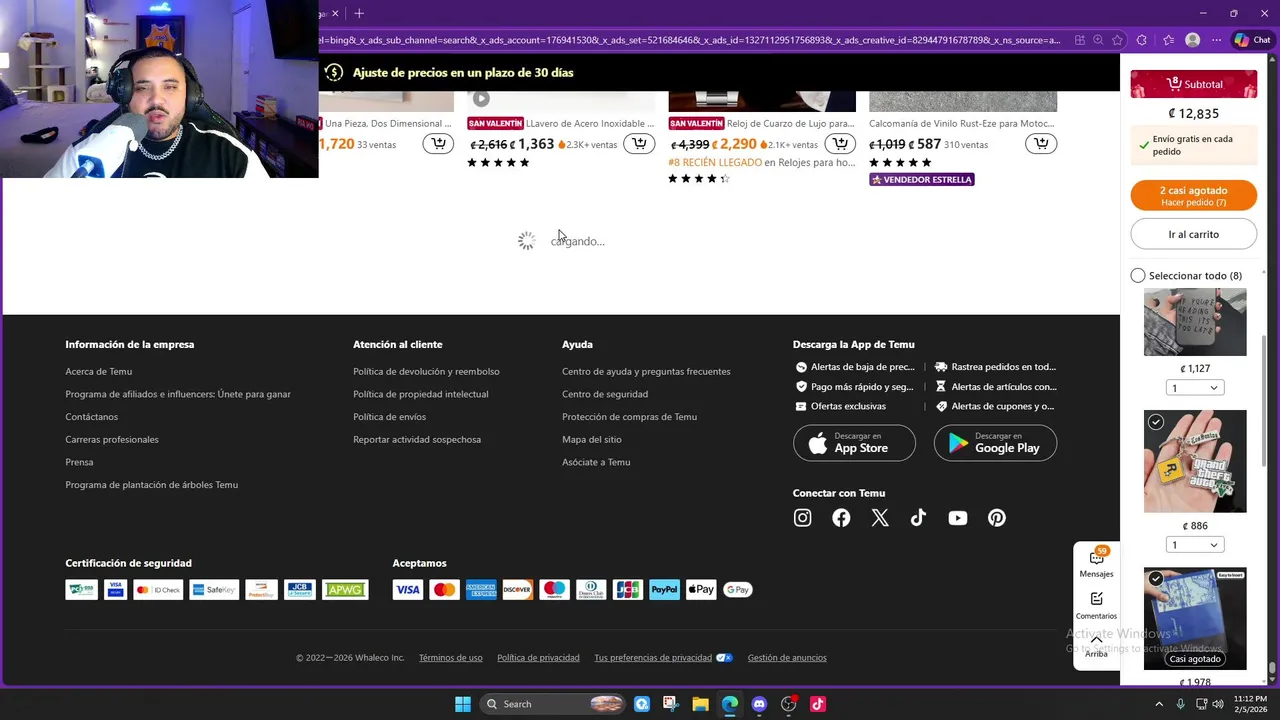Add the Reloj de Cuarzo watch to cart
This screenshot has height=720, width=1280.
841,144
